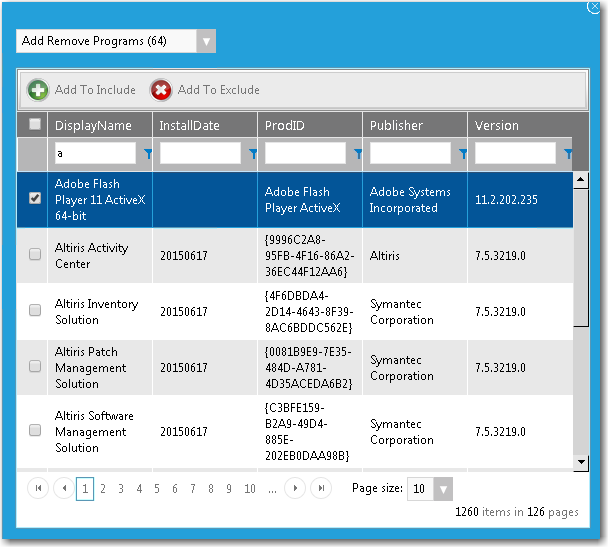The height and width of the screenshot is (547, 608).
Task: Click the more pages ellipsis link
Action: click(x=272, y=489)
